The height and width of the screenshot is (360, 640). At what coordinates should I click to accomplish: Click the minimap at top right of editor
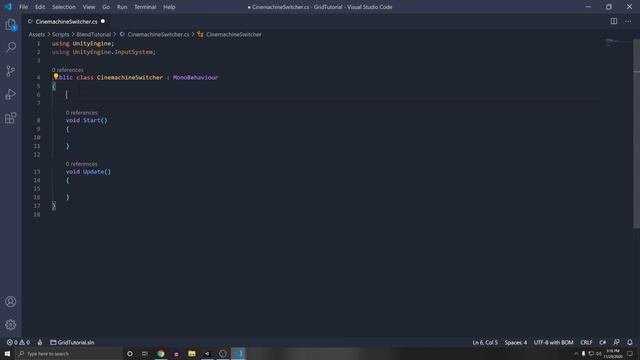617,42
